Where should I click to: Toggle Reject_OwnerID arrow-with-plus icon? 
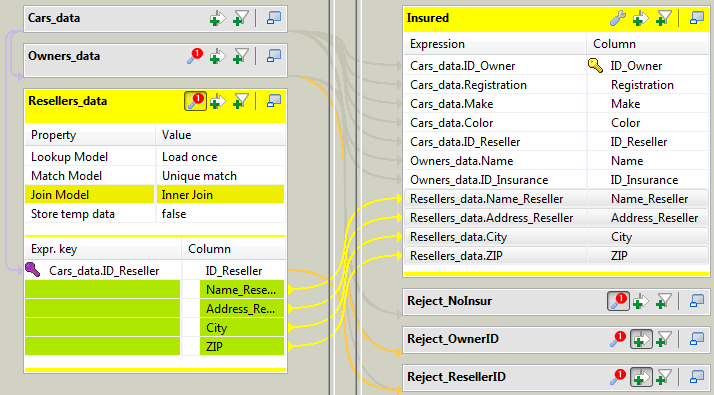click(641, 339)
